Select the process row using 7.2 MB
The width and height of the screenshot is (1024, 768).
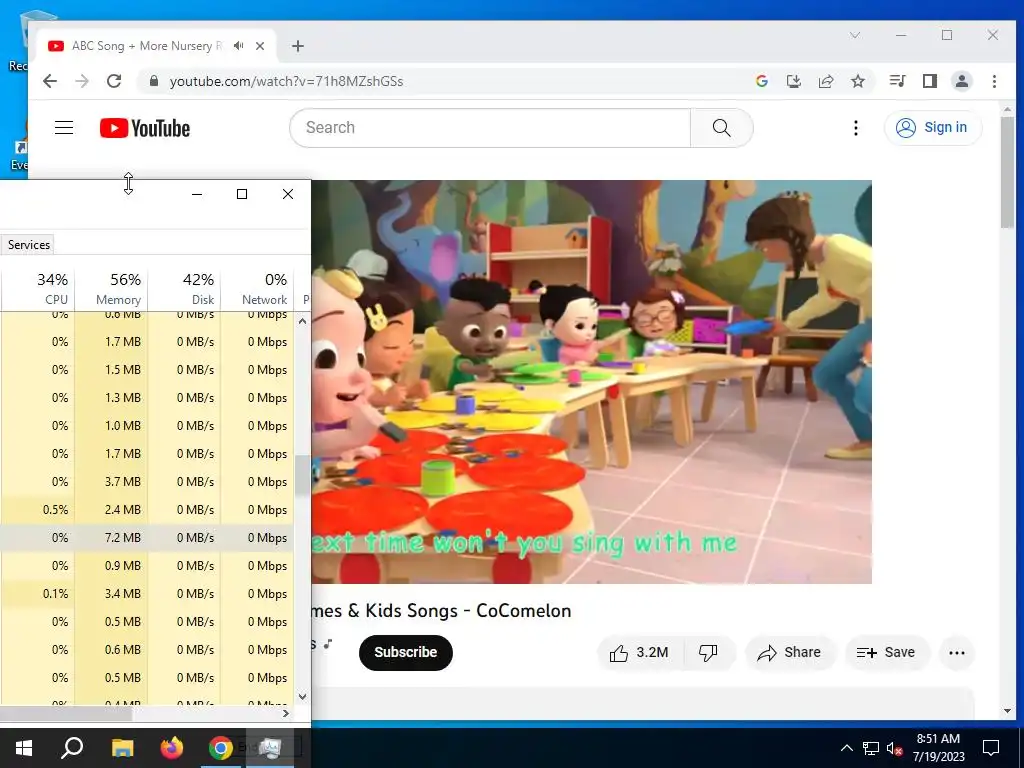pos(147,537)
